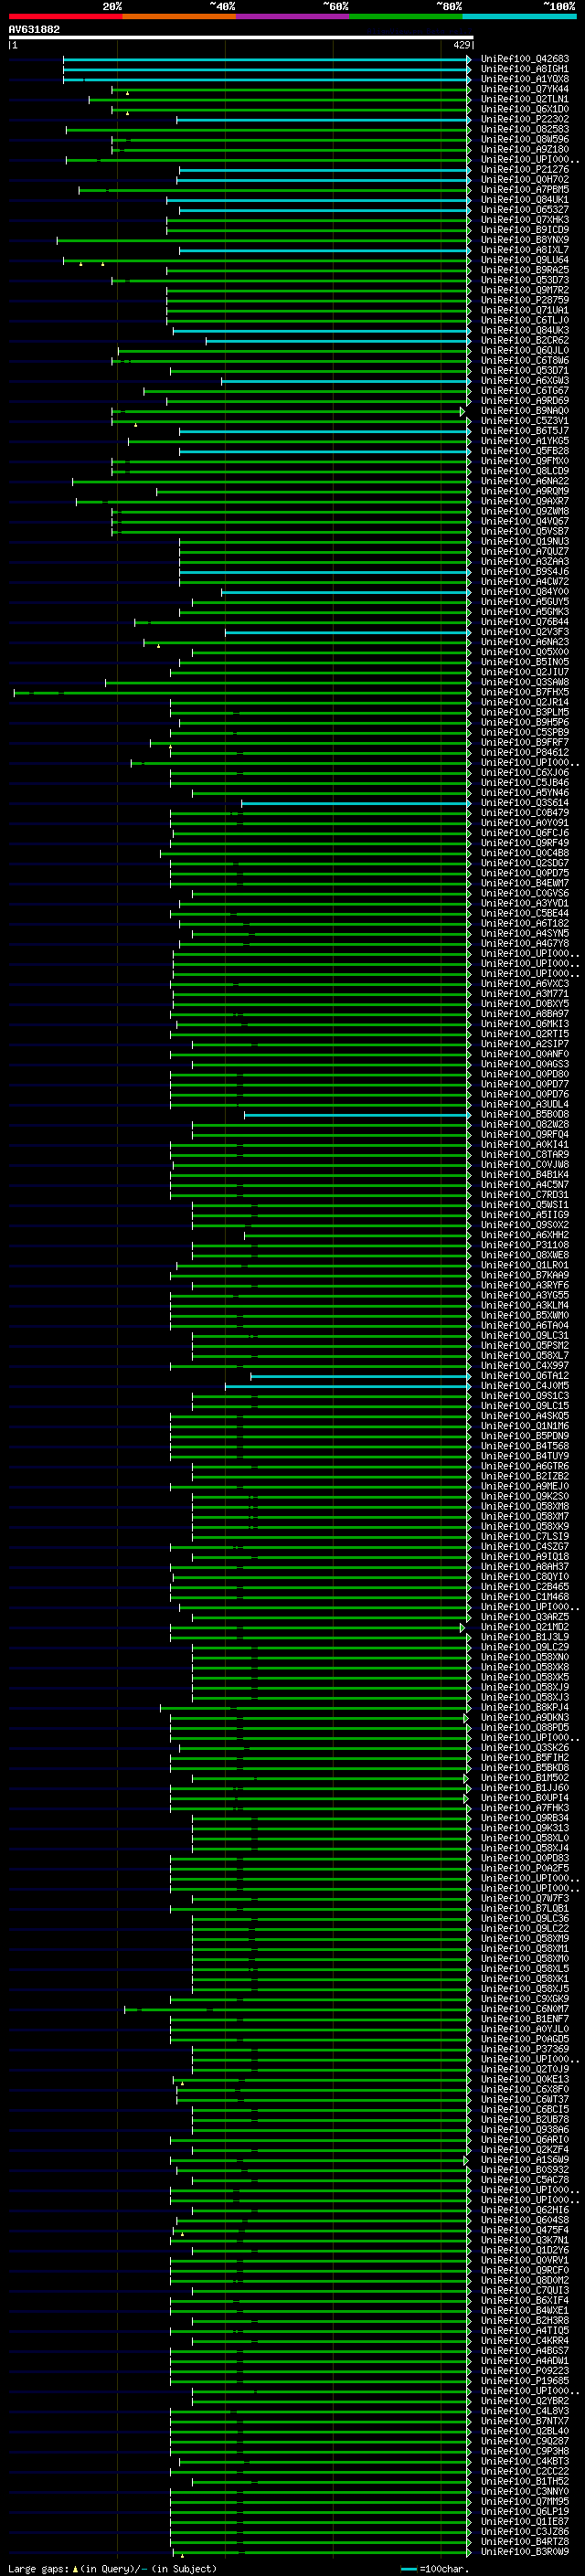Click label UniRef100_A6XGW3

coord(525,381)
